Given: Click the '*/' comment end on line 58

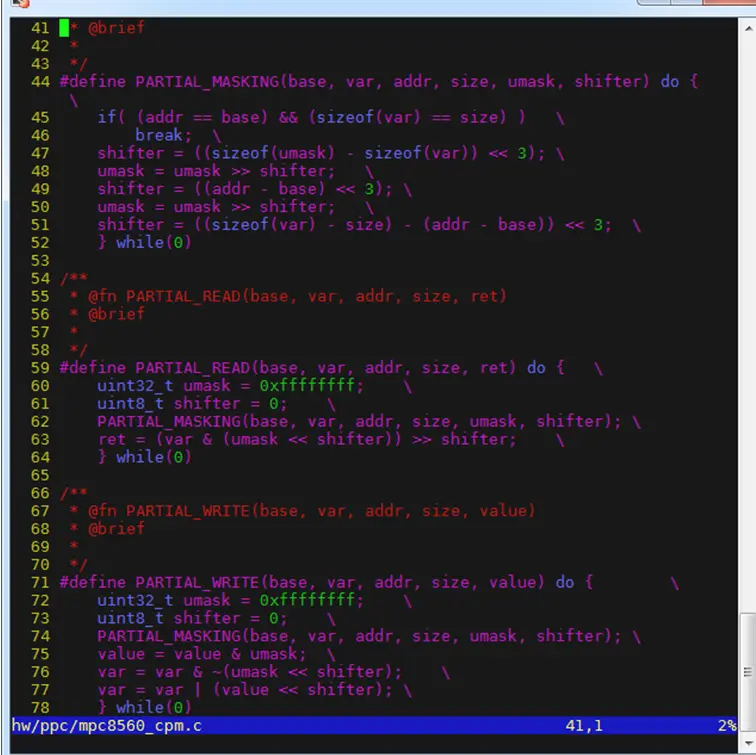Looking at the screenshot, I should [x=78, y=350].
